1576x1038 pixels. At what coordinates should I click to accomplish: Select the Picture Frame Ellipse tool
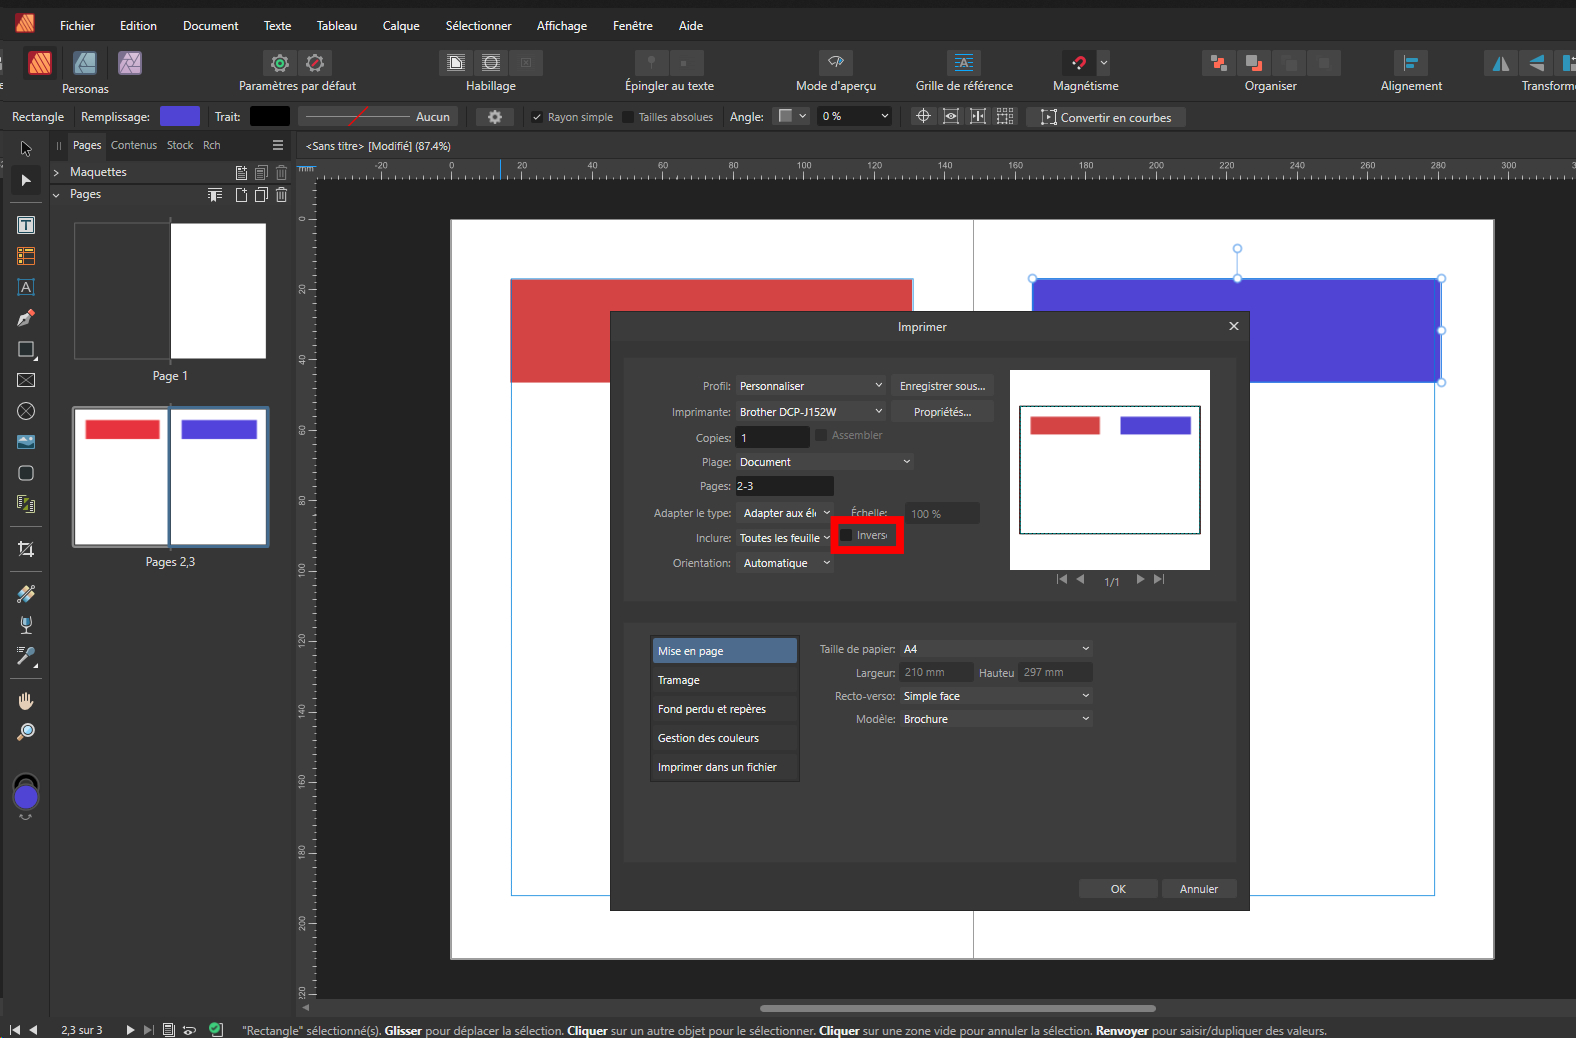pyautogui.click(x=26, y=411)
